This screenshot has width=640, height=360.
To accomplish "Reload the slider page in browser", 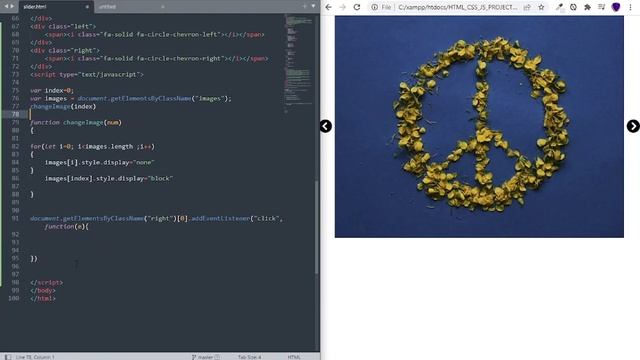I will 357,7.
